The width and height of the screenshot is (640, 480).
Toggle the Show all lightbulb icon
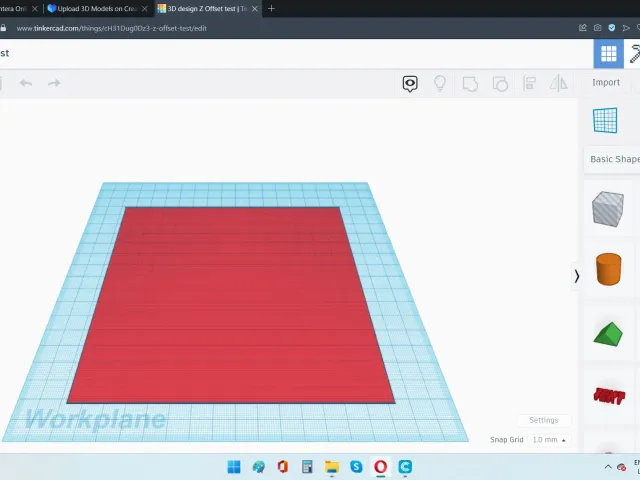pyautogui.click(x=440, y=83)
